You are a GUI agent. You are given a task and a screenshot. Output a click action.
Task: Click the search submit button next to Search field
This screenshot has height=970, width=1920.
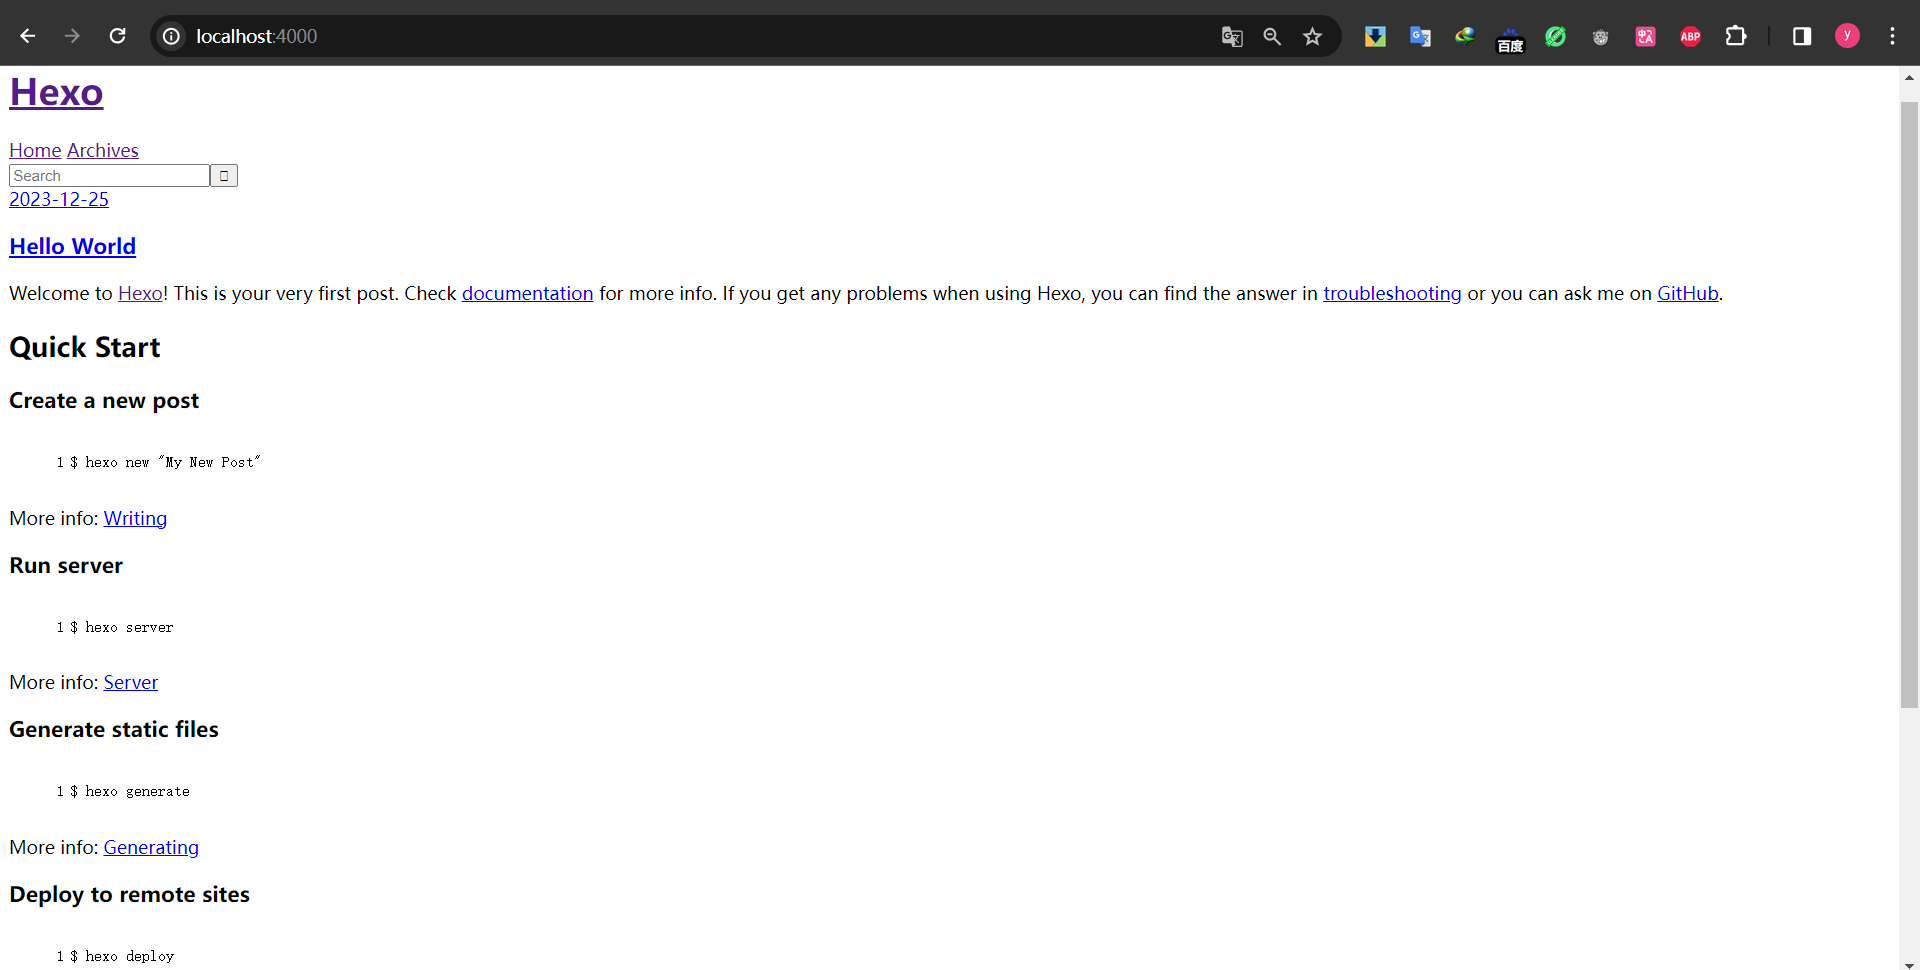(224, 176)
